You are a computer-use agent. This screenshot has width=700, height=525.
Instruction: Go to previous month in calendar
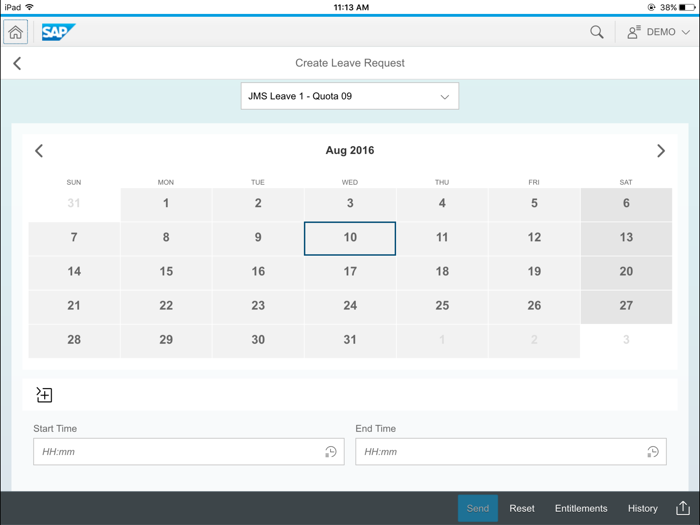click(x=39, y=151)
